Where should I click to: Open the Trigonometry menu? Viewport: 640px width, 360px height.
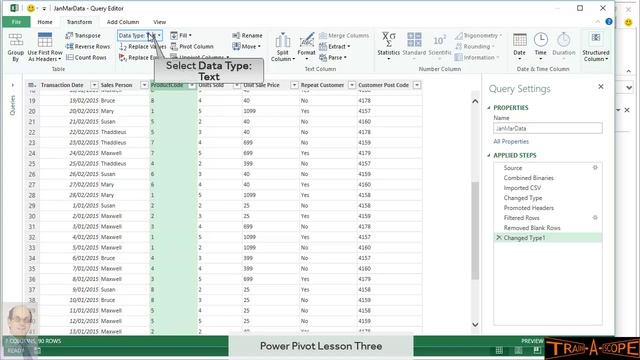click(x=478, y=36)
